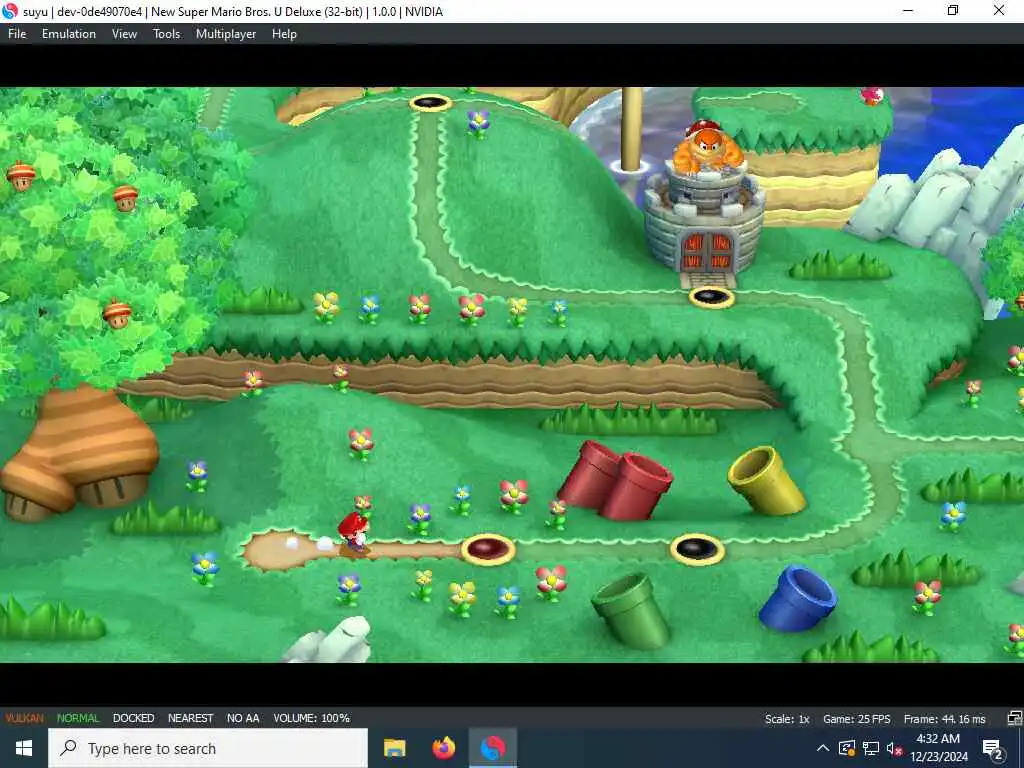The width and height of the screenshot is (1024, 768).
Task: Minimize the suyu window
Action: tap(908, 11)
